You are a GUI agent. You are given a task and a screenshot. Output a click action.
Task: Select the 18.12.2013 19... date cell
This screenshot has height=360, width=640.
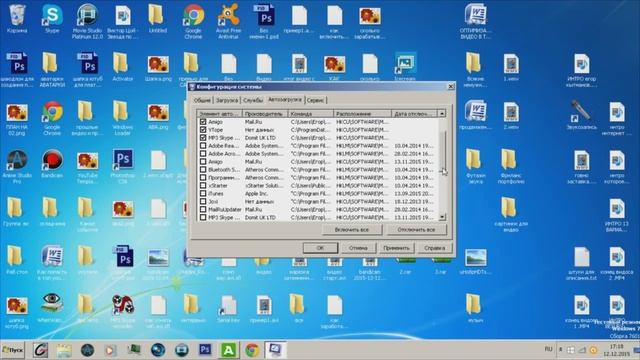[413, 202]
